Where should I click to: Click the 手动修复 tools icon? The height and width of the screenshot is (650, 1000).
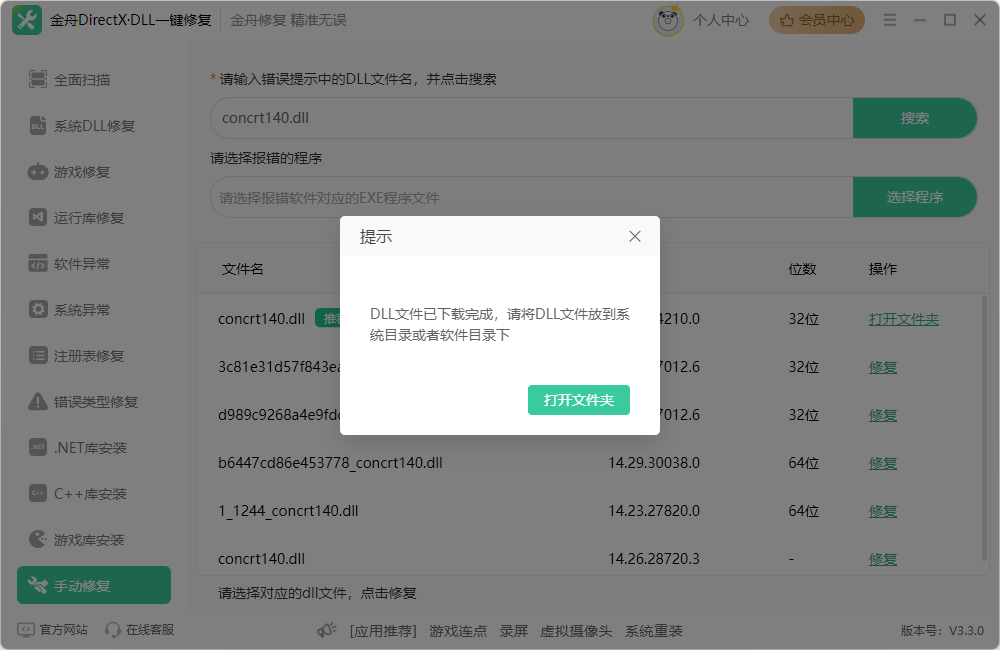[38, 585]
